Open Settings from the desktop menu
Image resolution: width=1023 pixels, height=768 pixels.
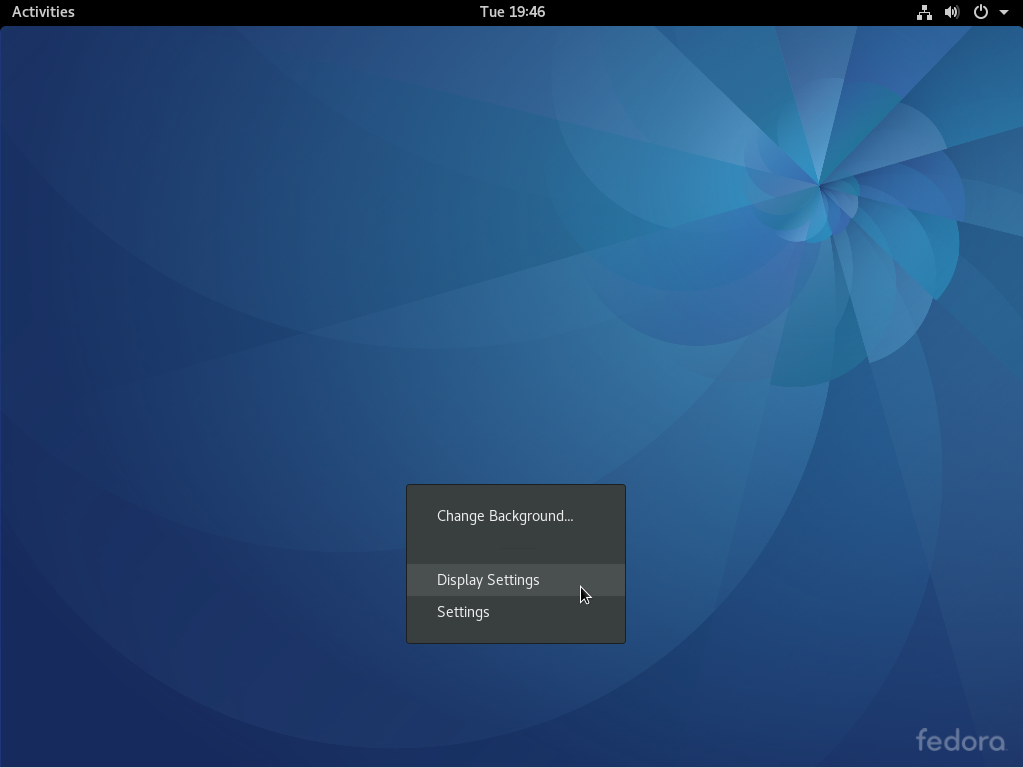tap(463, 611)
